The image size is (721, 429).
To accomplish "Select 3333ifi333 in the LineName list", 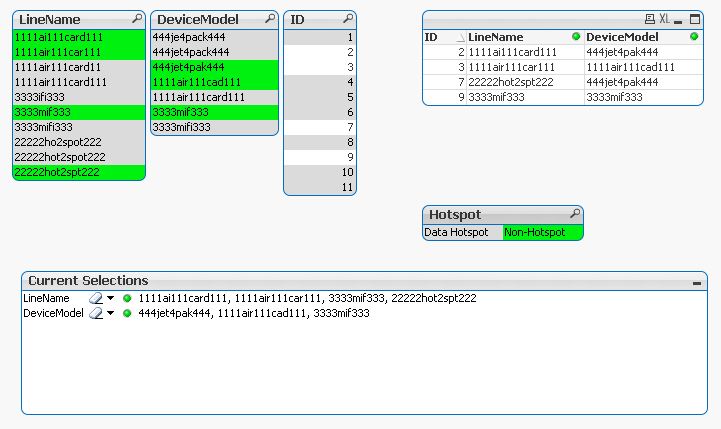I will click(x=79, y=97).
